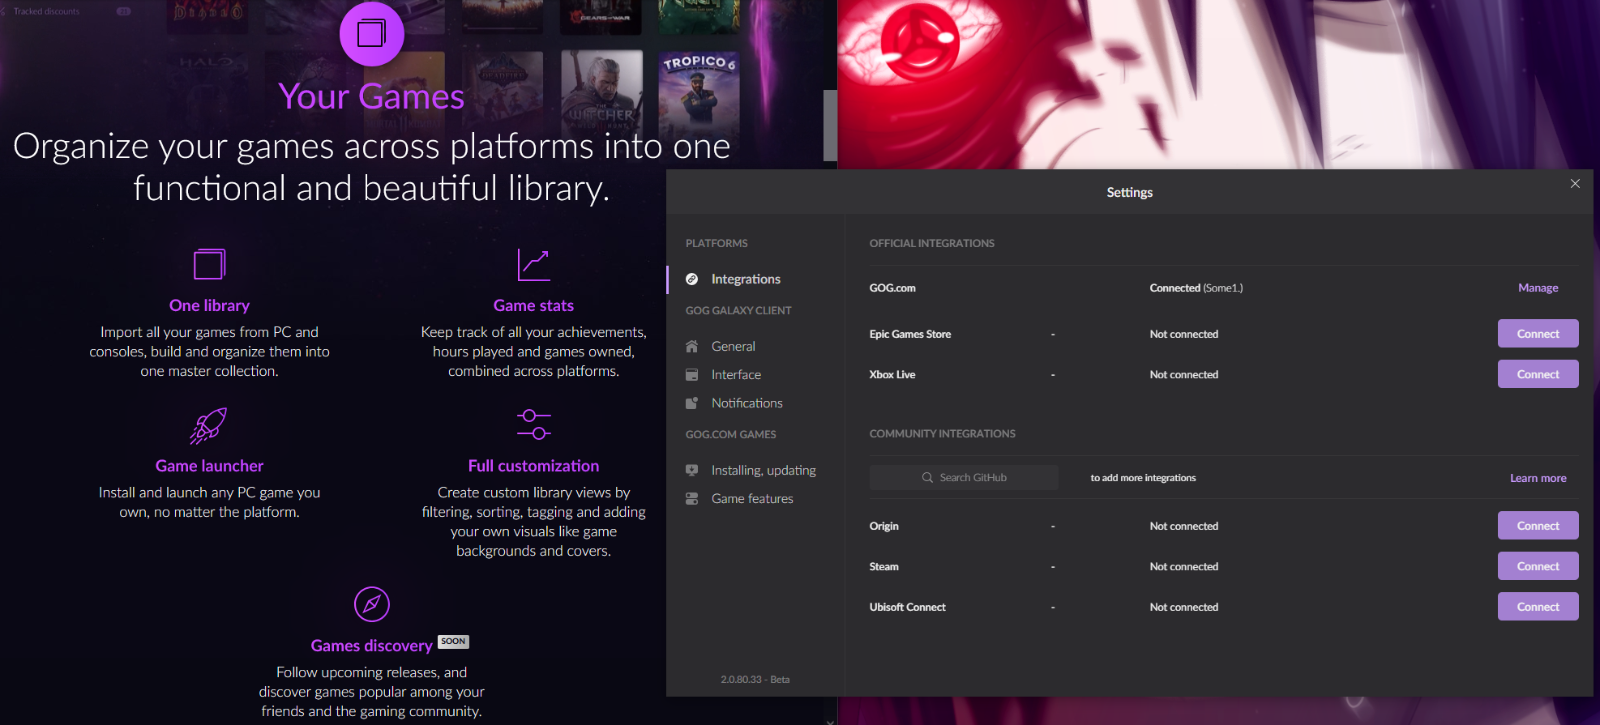Image resolution: width=1600 pixels, height=725 pixels.
Task: Click the Learn more link
Action: click(1538, 478)
